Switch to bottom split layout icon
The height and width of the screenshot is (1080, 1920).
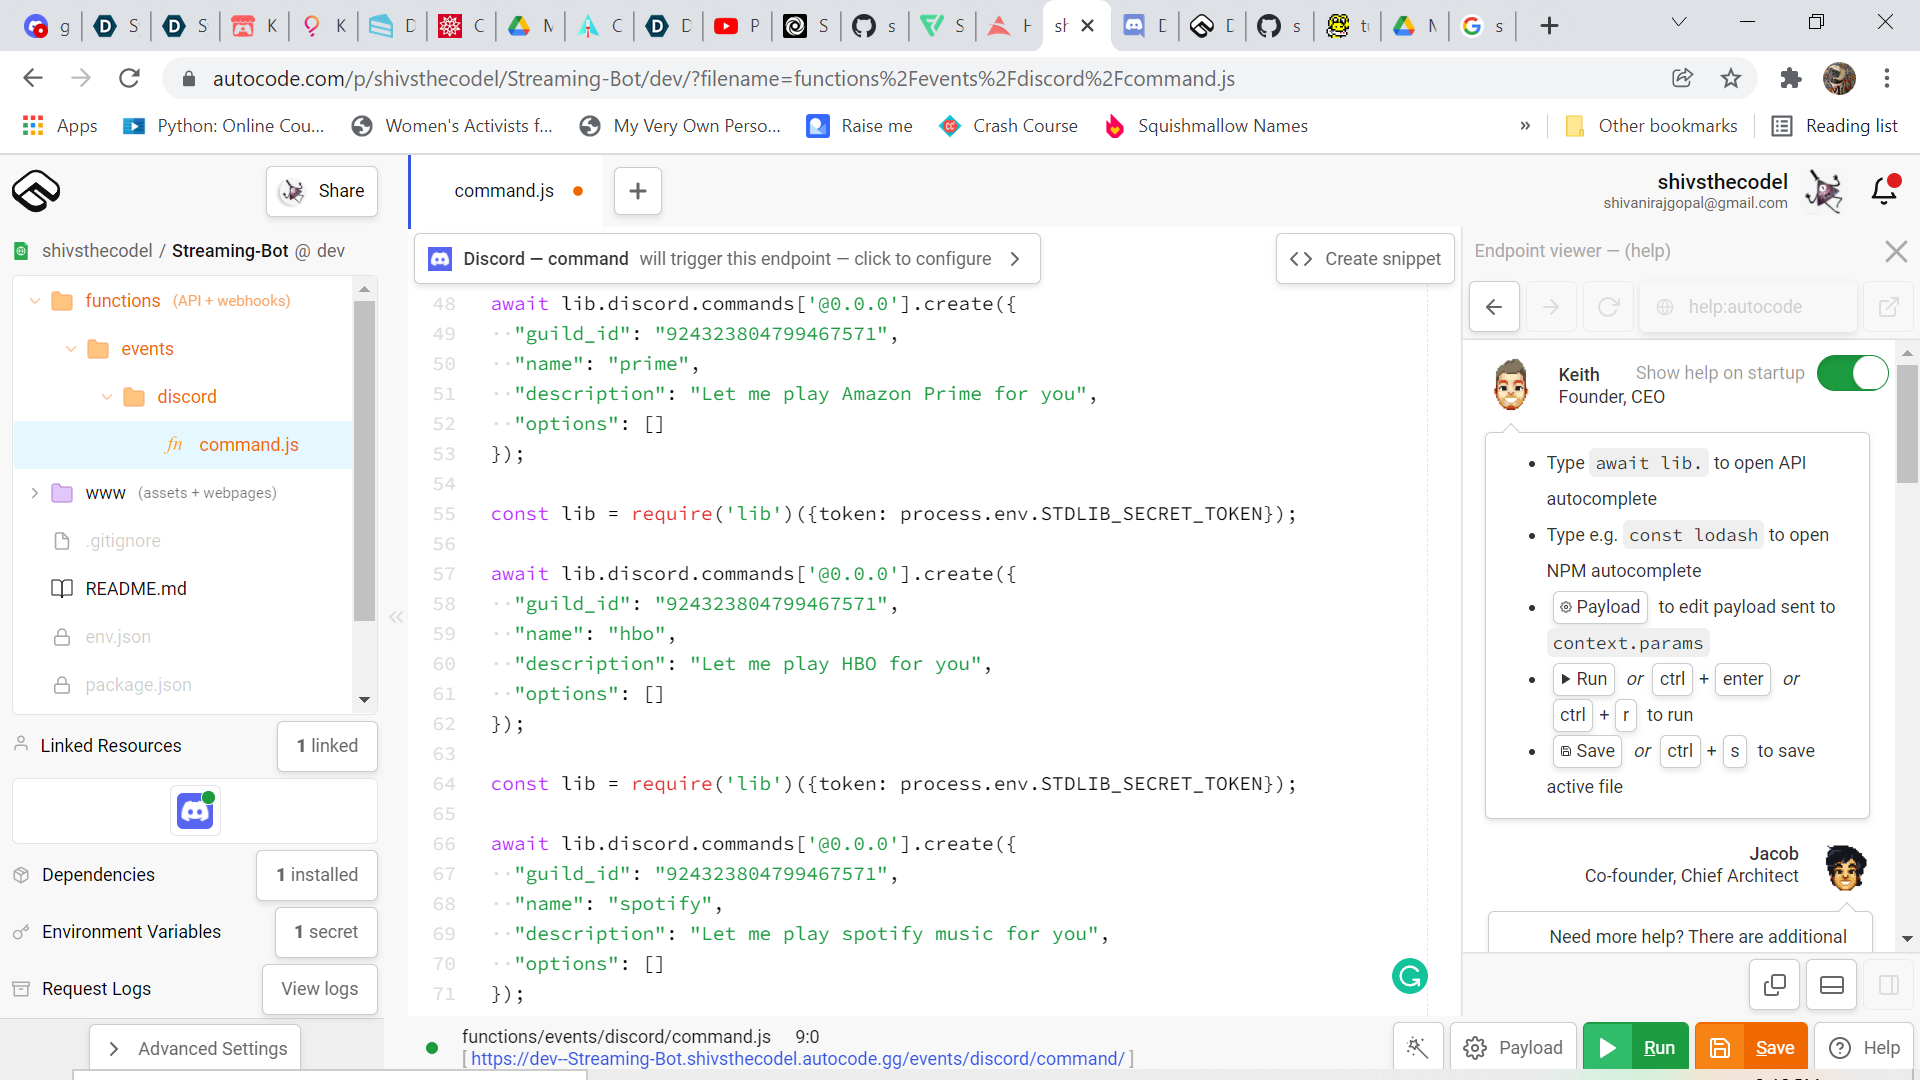(1831, 985)
